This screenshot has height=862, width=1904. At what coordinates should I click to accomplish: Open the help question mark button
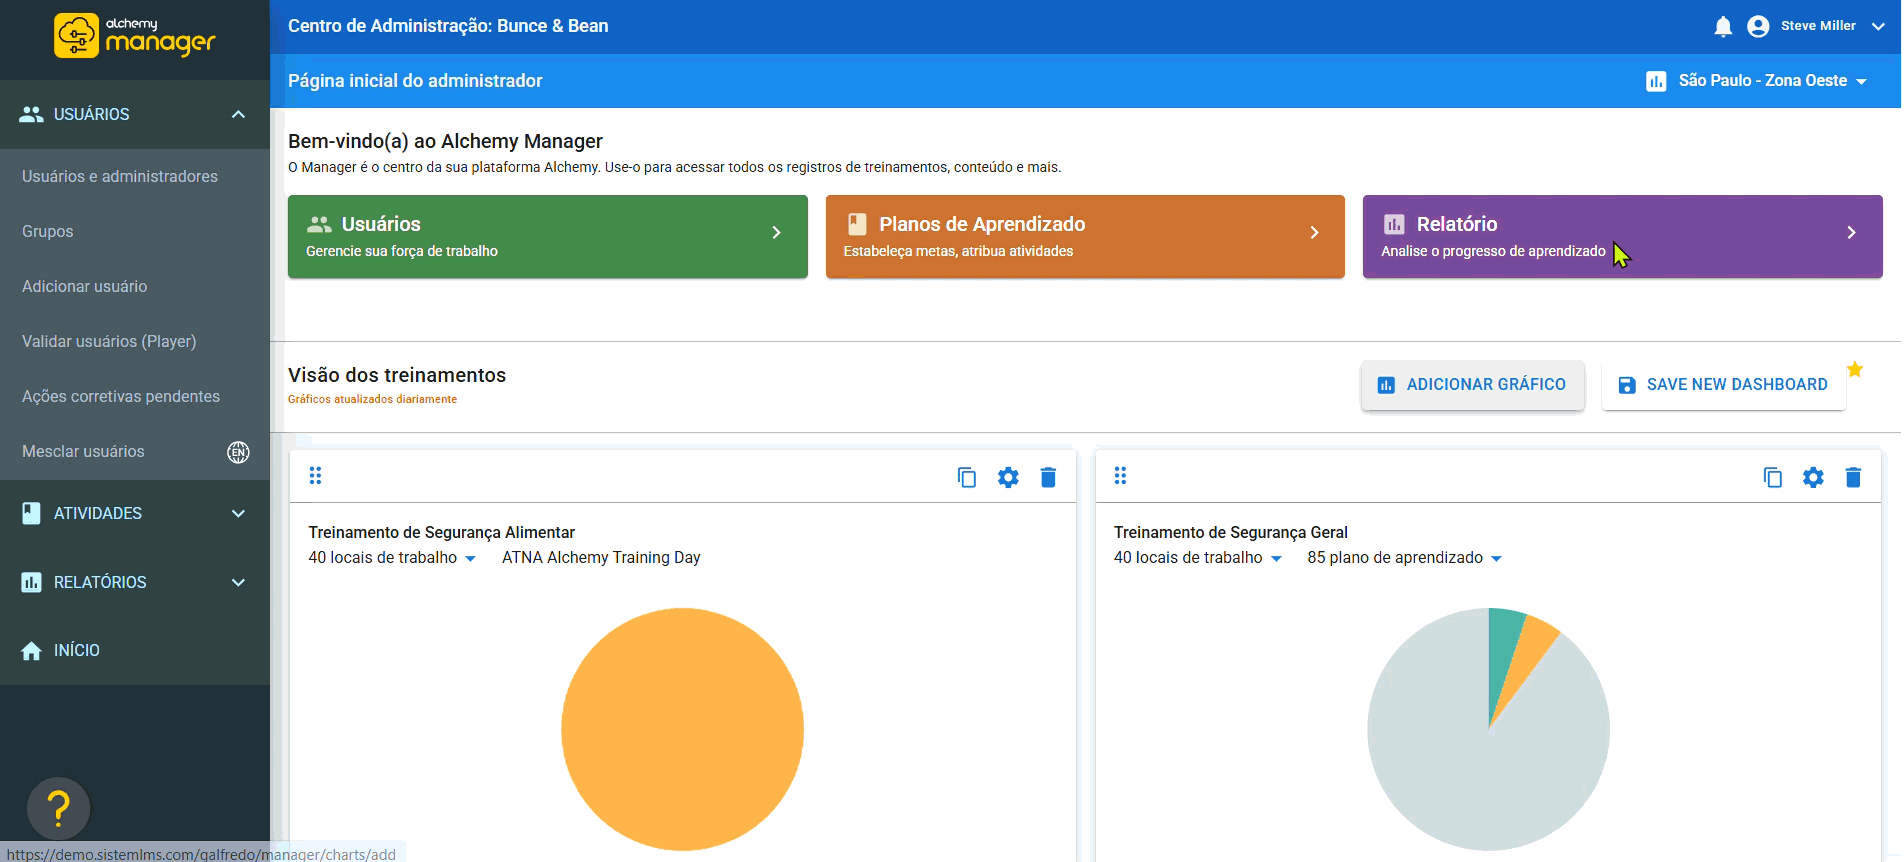click(59, 808)
